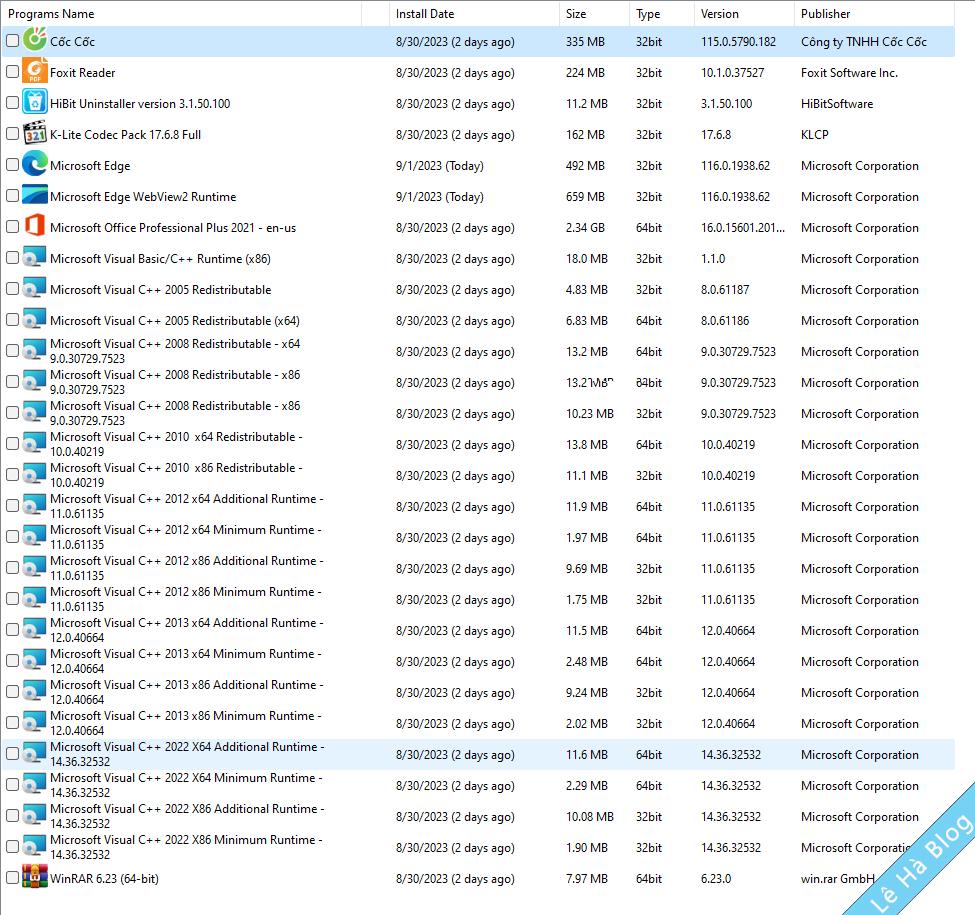Check the box for Foxit Reader
Screen dimensions: 975x915
[12, 72]
